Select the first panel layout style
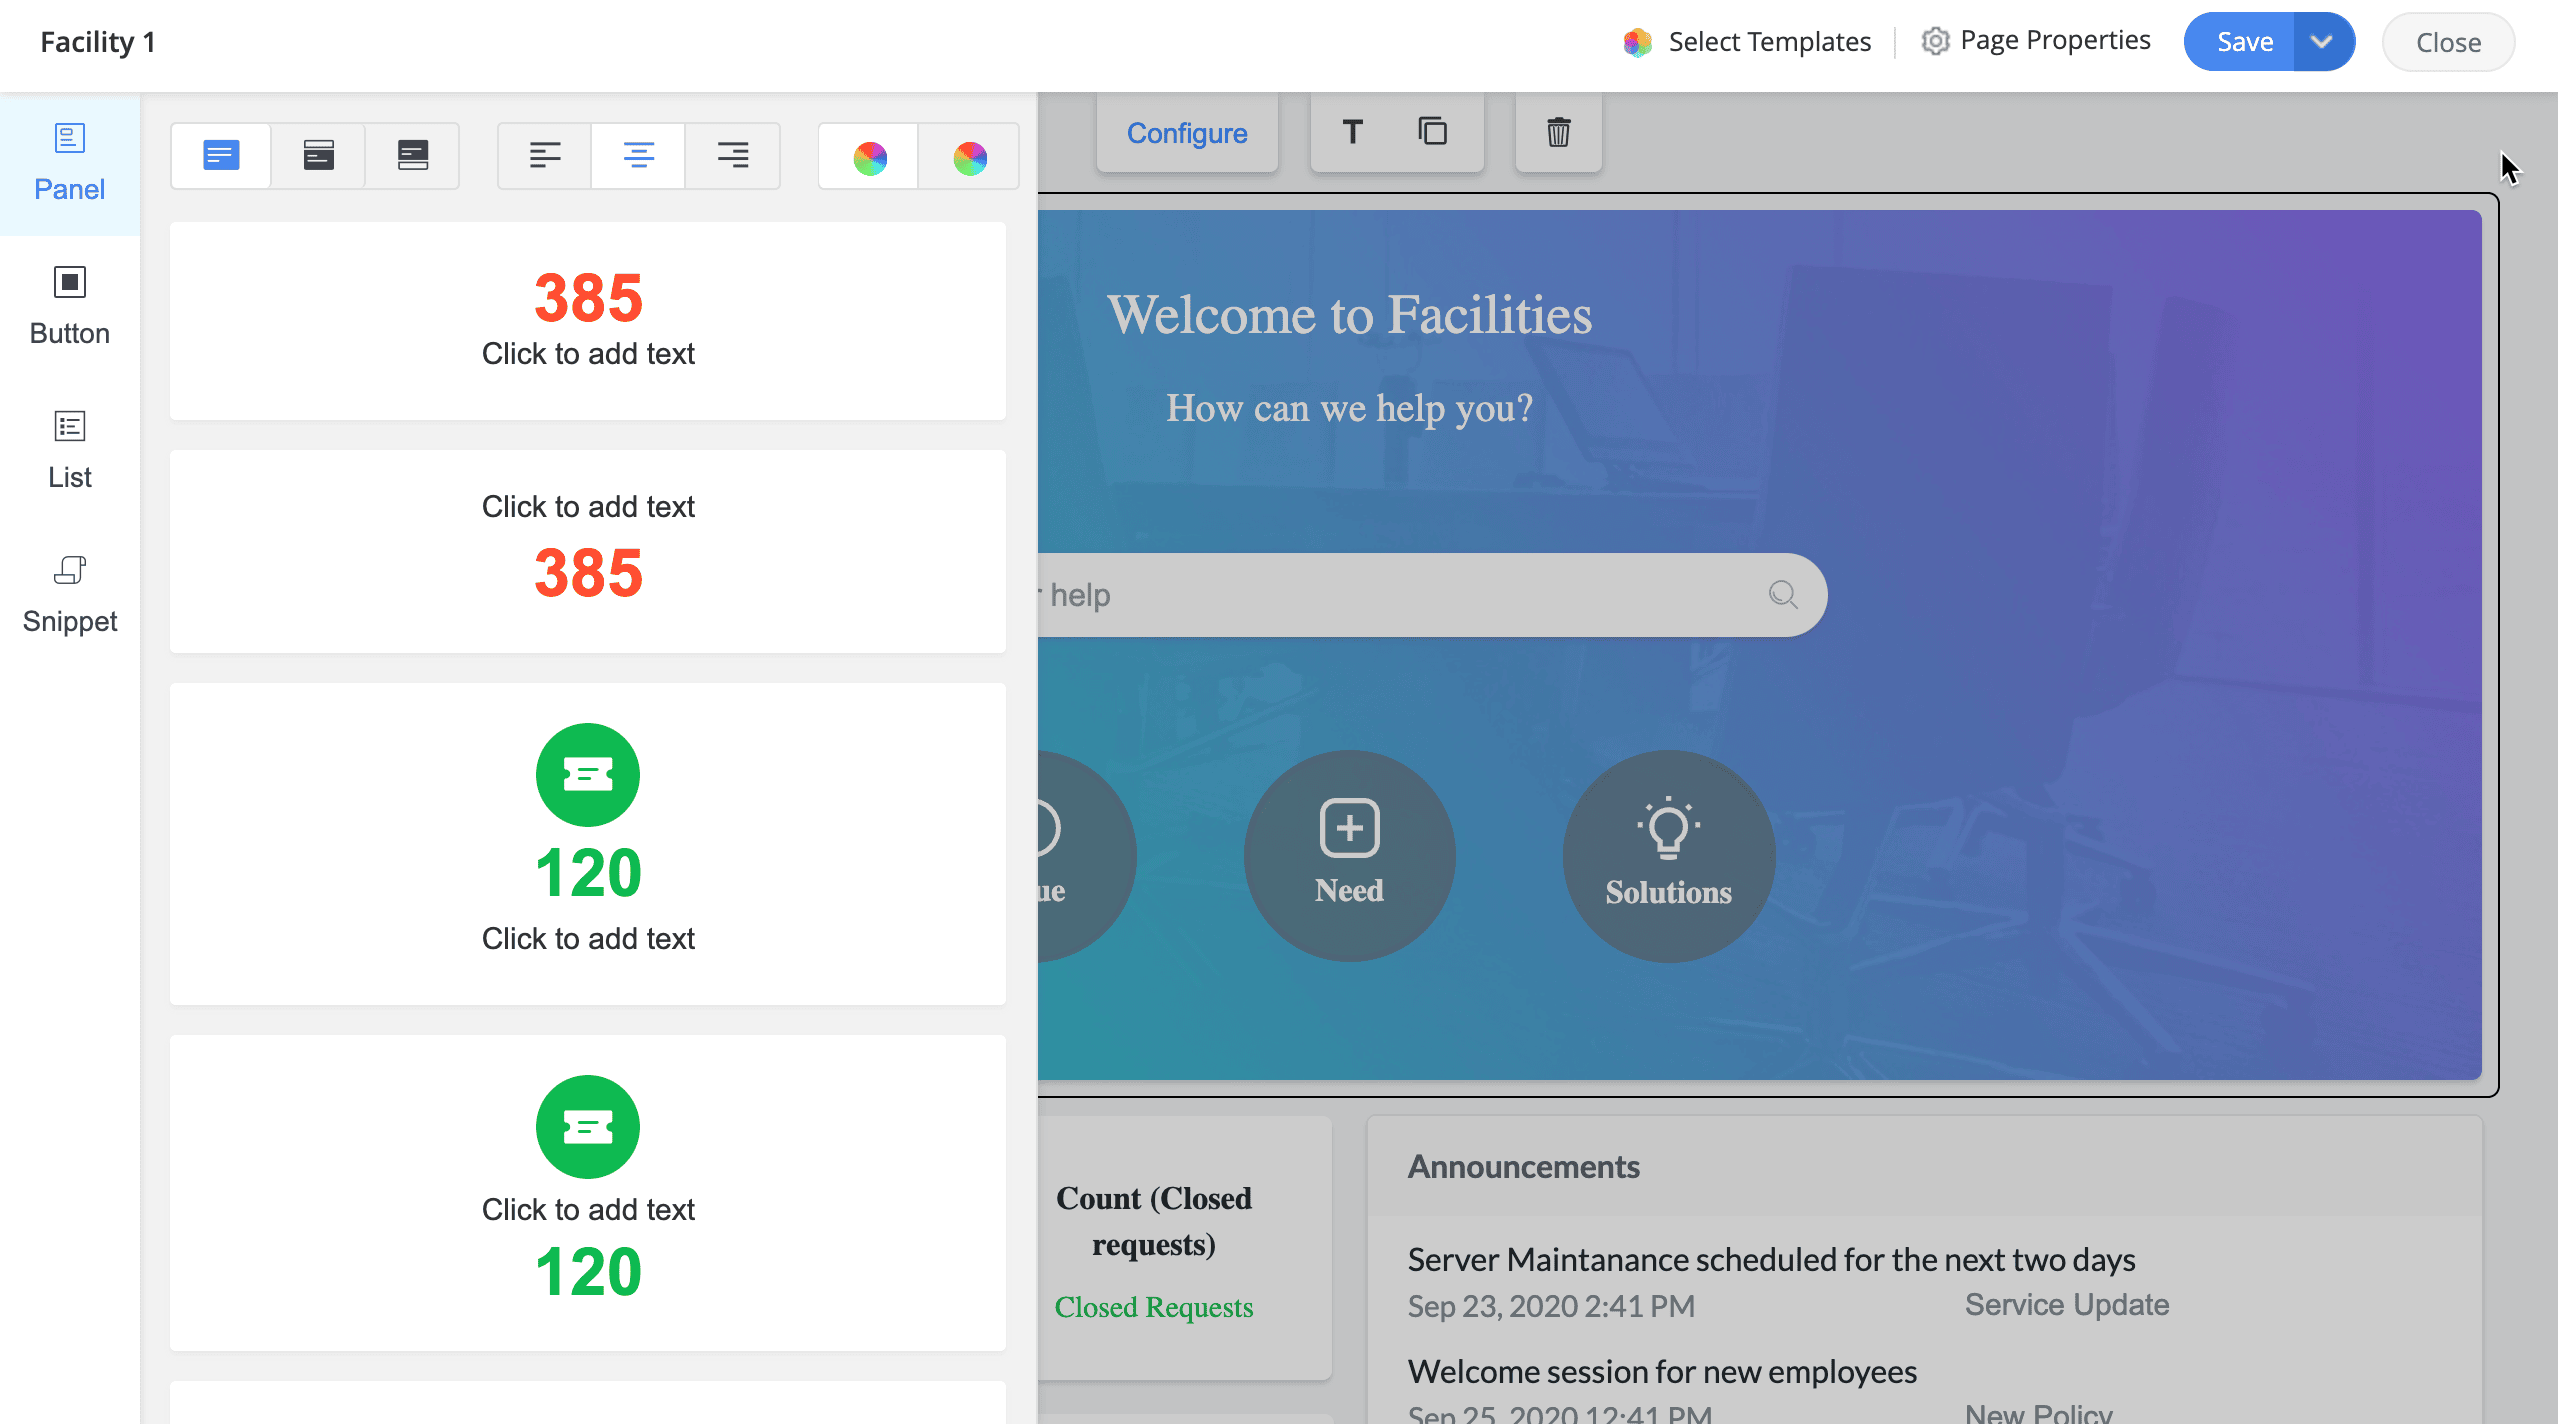 221,156
